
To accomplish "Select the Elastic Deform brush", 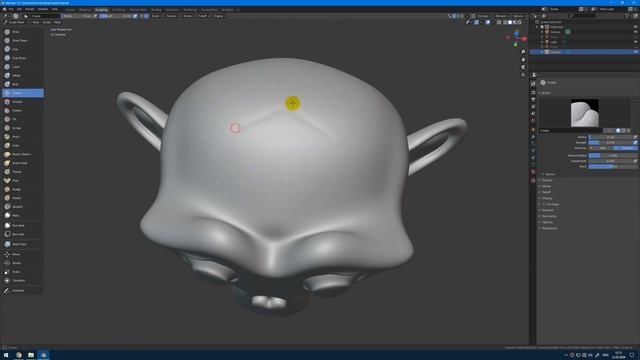I will [22, 154].
